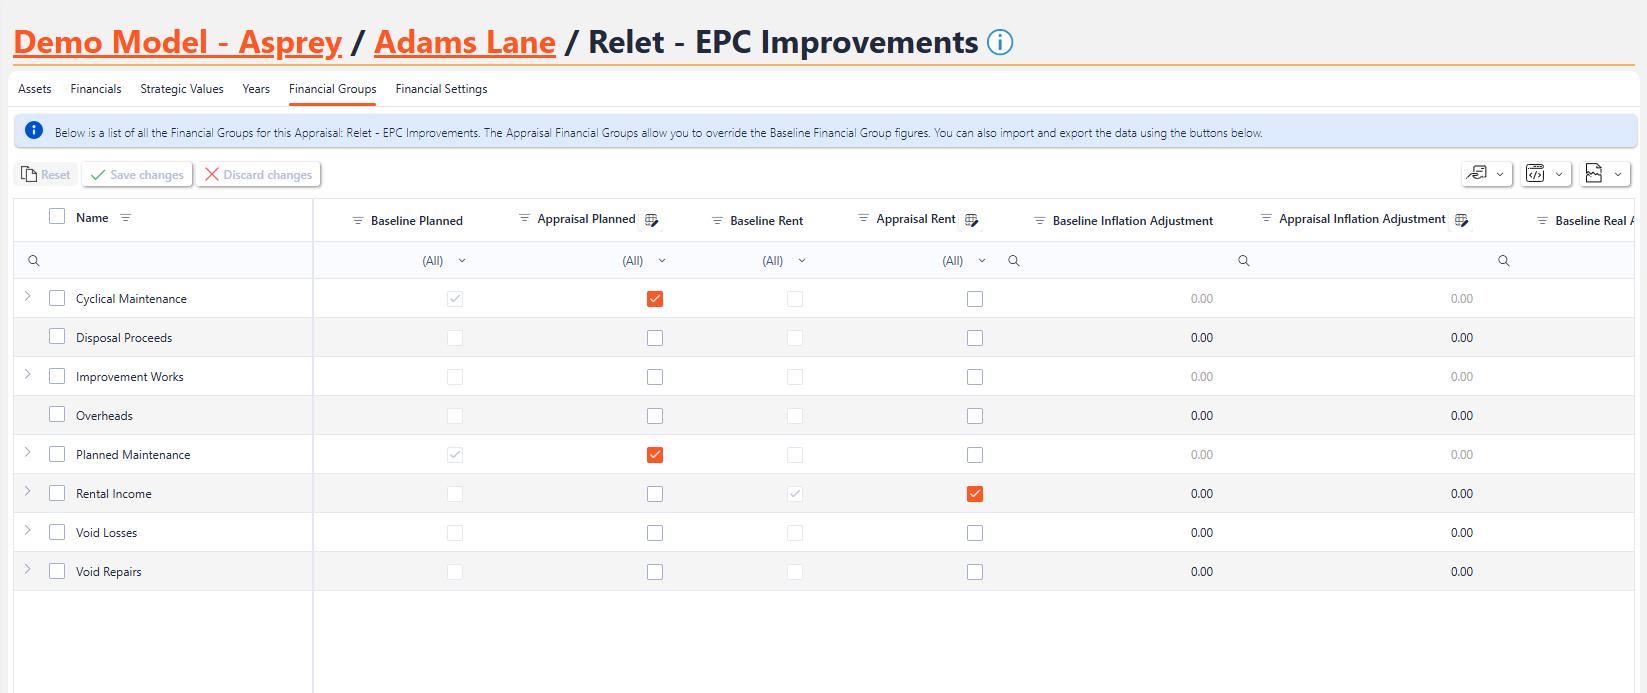This screenshot has height=693, width=1647.
Task: Follow the Adams Lane breadcrumb link
Action: pos(464,43)
